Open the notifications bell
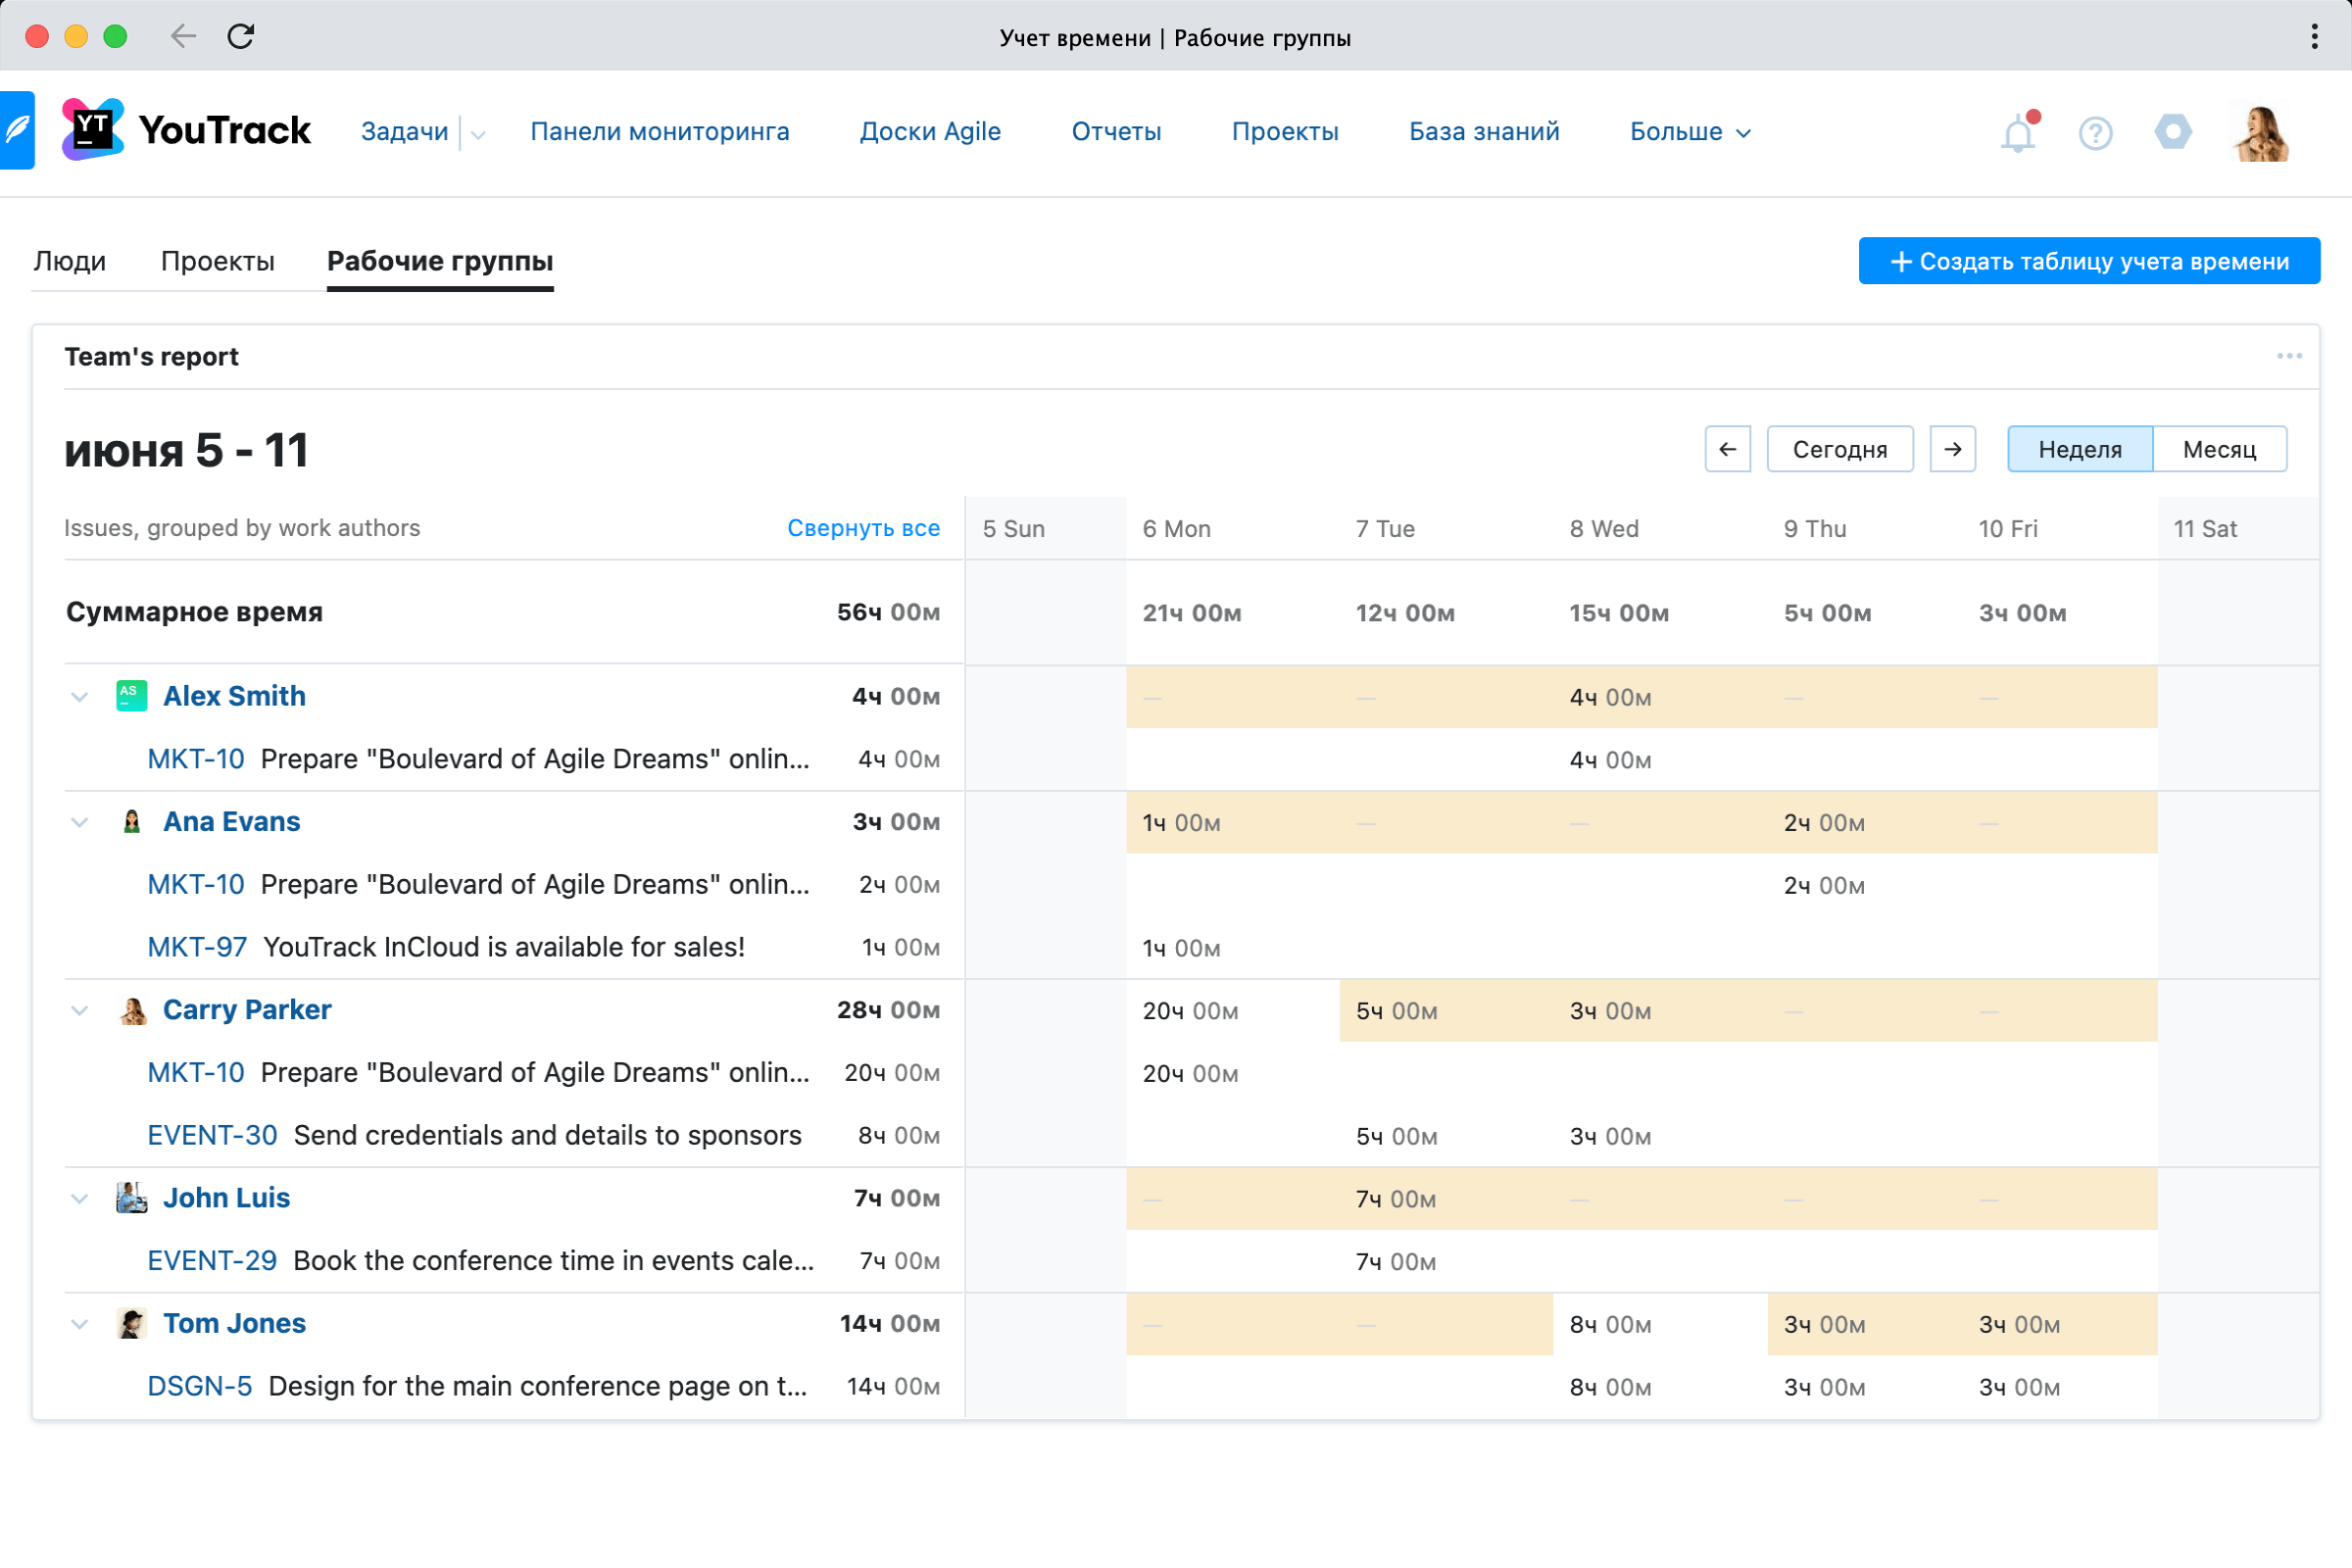The height and width of the screenshot is (1568, 2352). click(x=2018, y=133)
